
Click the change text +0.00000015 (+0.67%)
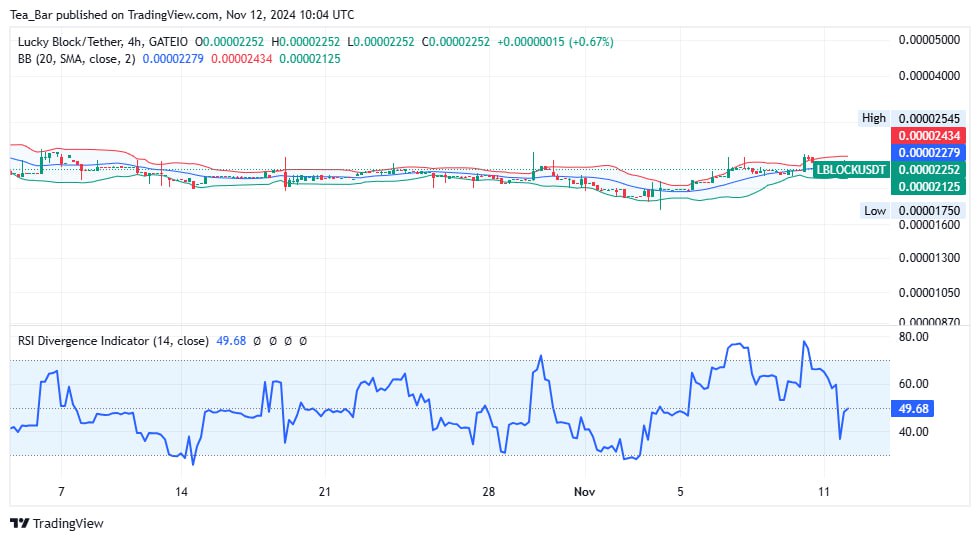[556, 42]
